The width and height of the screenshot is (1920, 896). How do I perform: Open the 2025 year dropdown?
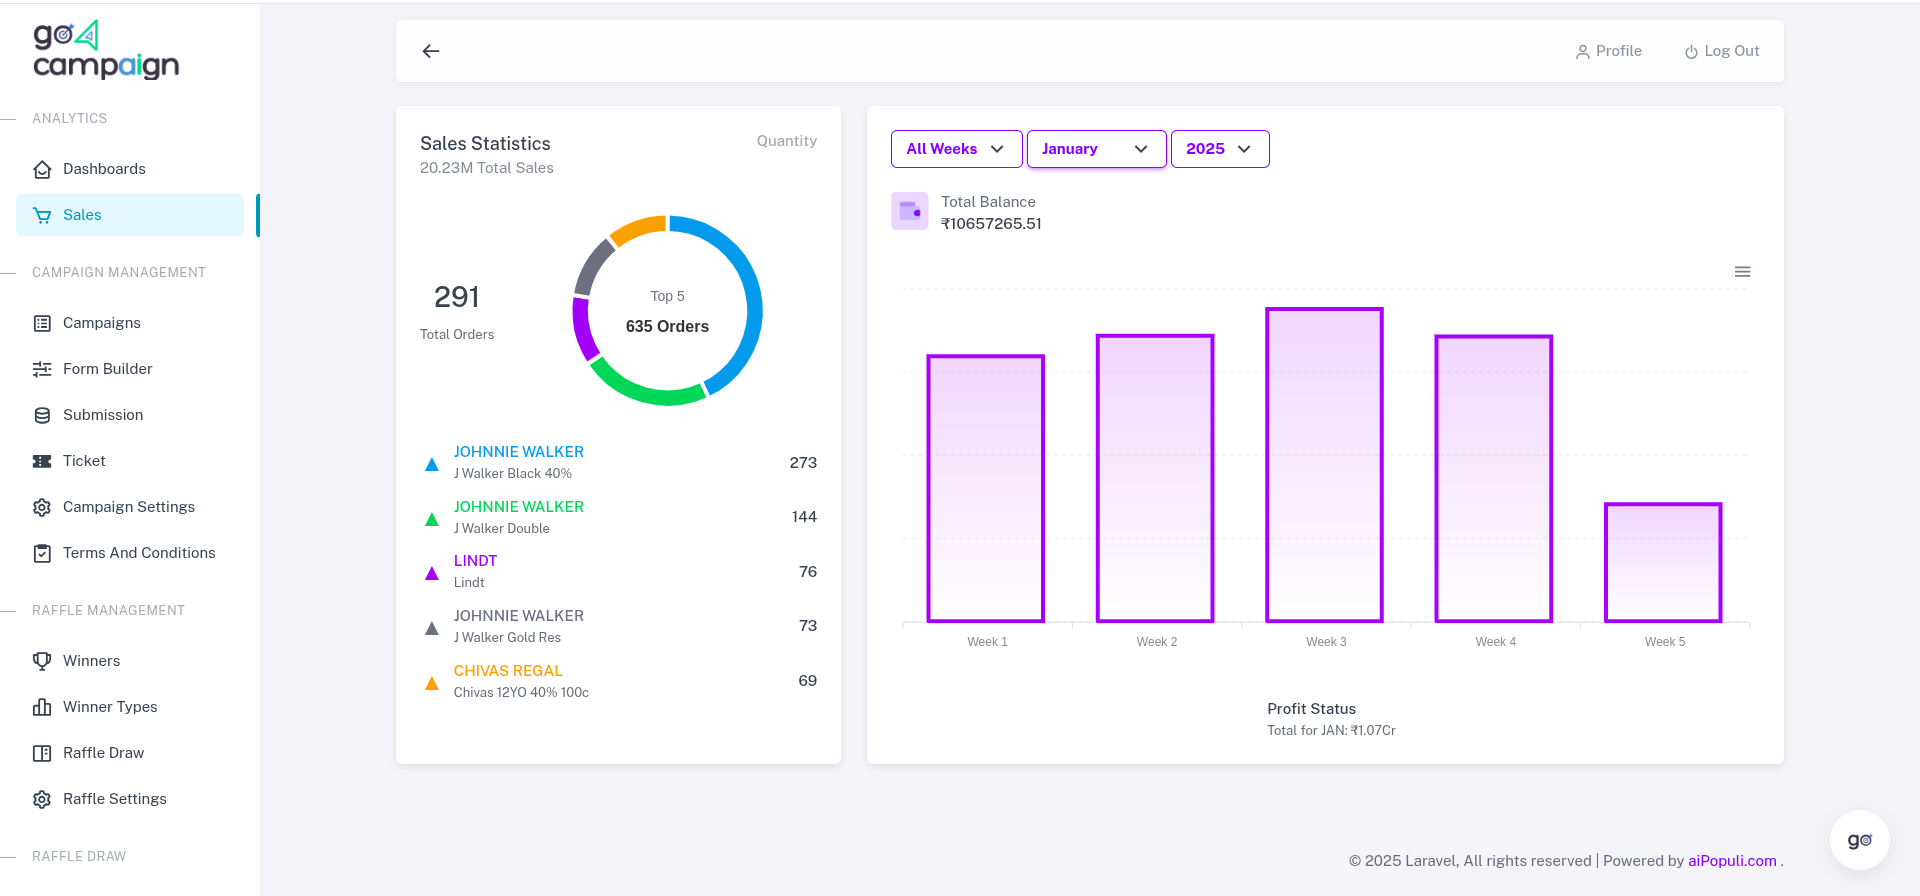1220,149
